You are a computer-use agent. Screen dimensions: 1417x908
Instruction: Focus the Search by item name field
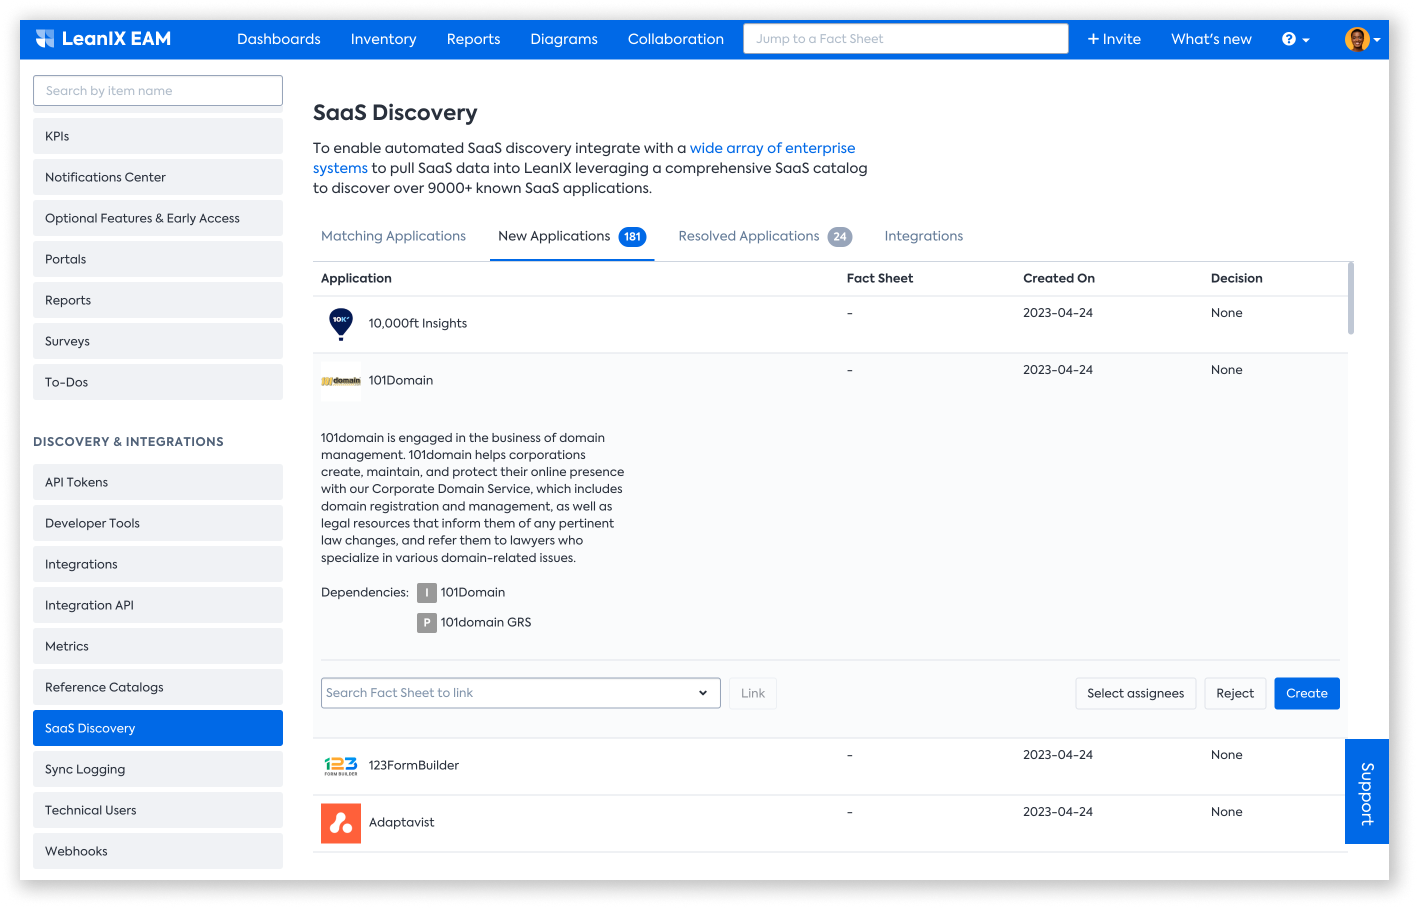(x=158, y=91)
